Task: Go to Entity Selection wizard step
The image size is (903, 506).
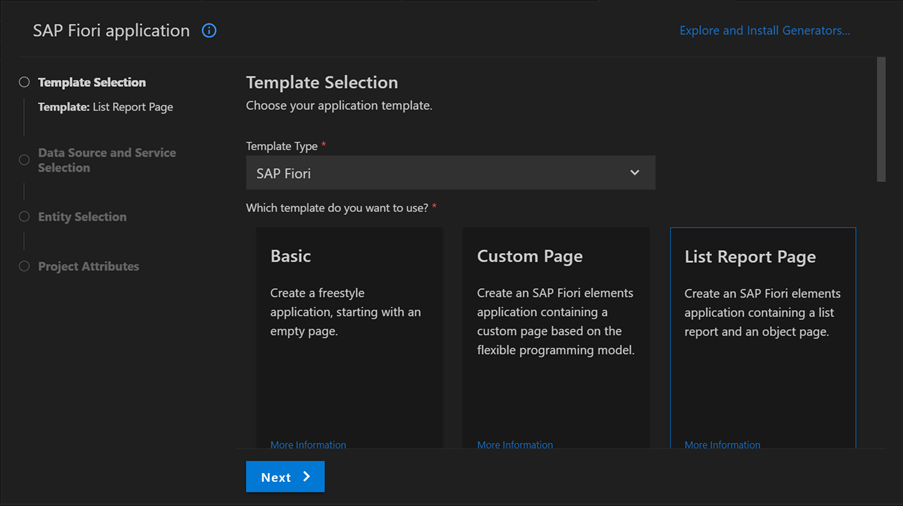Action: point(82,216)
